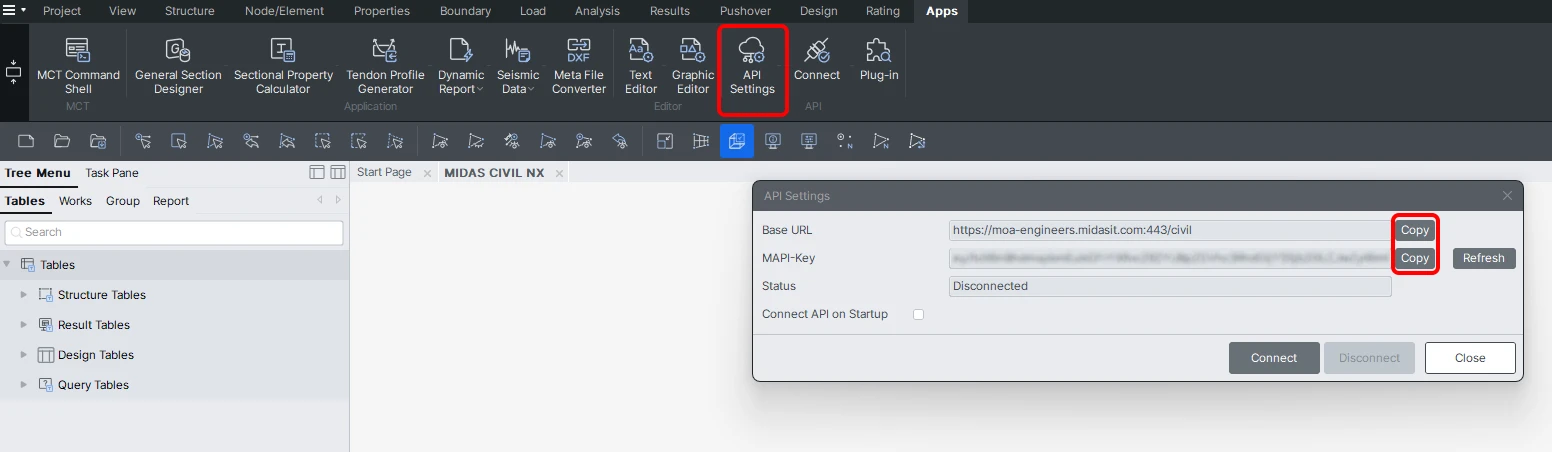
Task: Click Refresh beside the MAPI-Key field
Action: click(x=1484, y=258)
